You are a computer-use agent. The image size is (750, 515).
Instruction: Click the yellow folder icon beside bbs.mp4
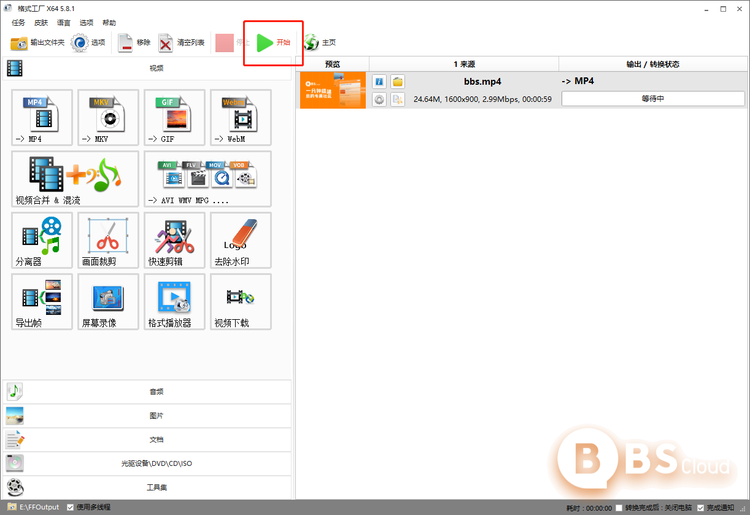click(x=397, y=82)
